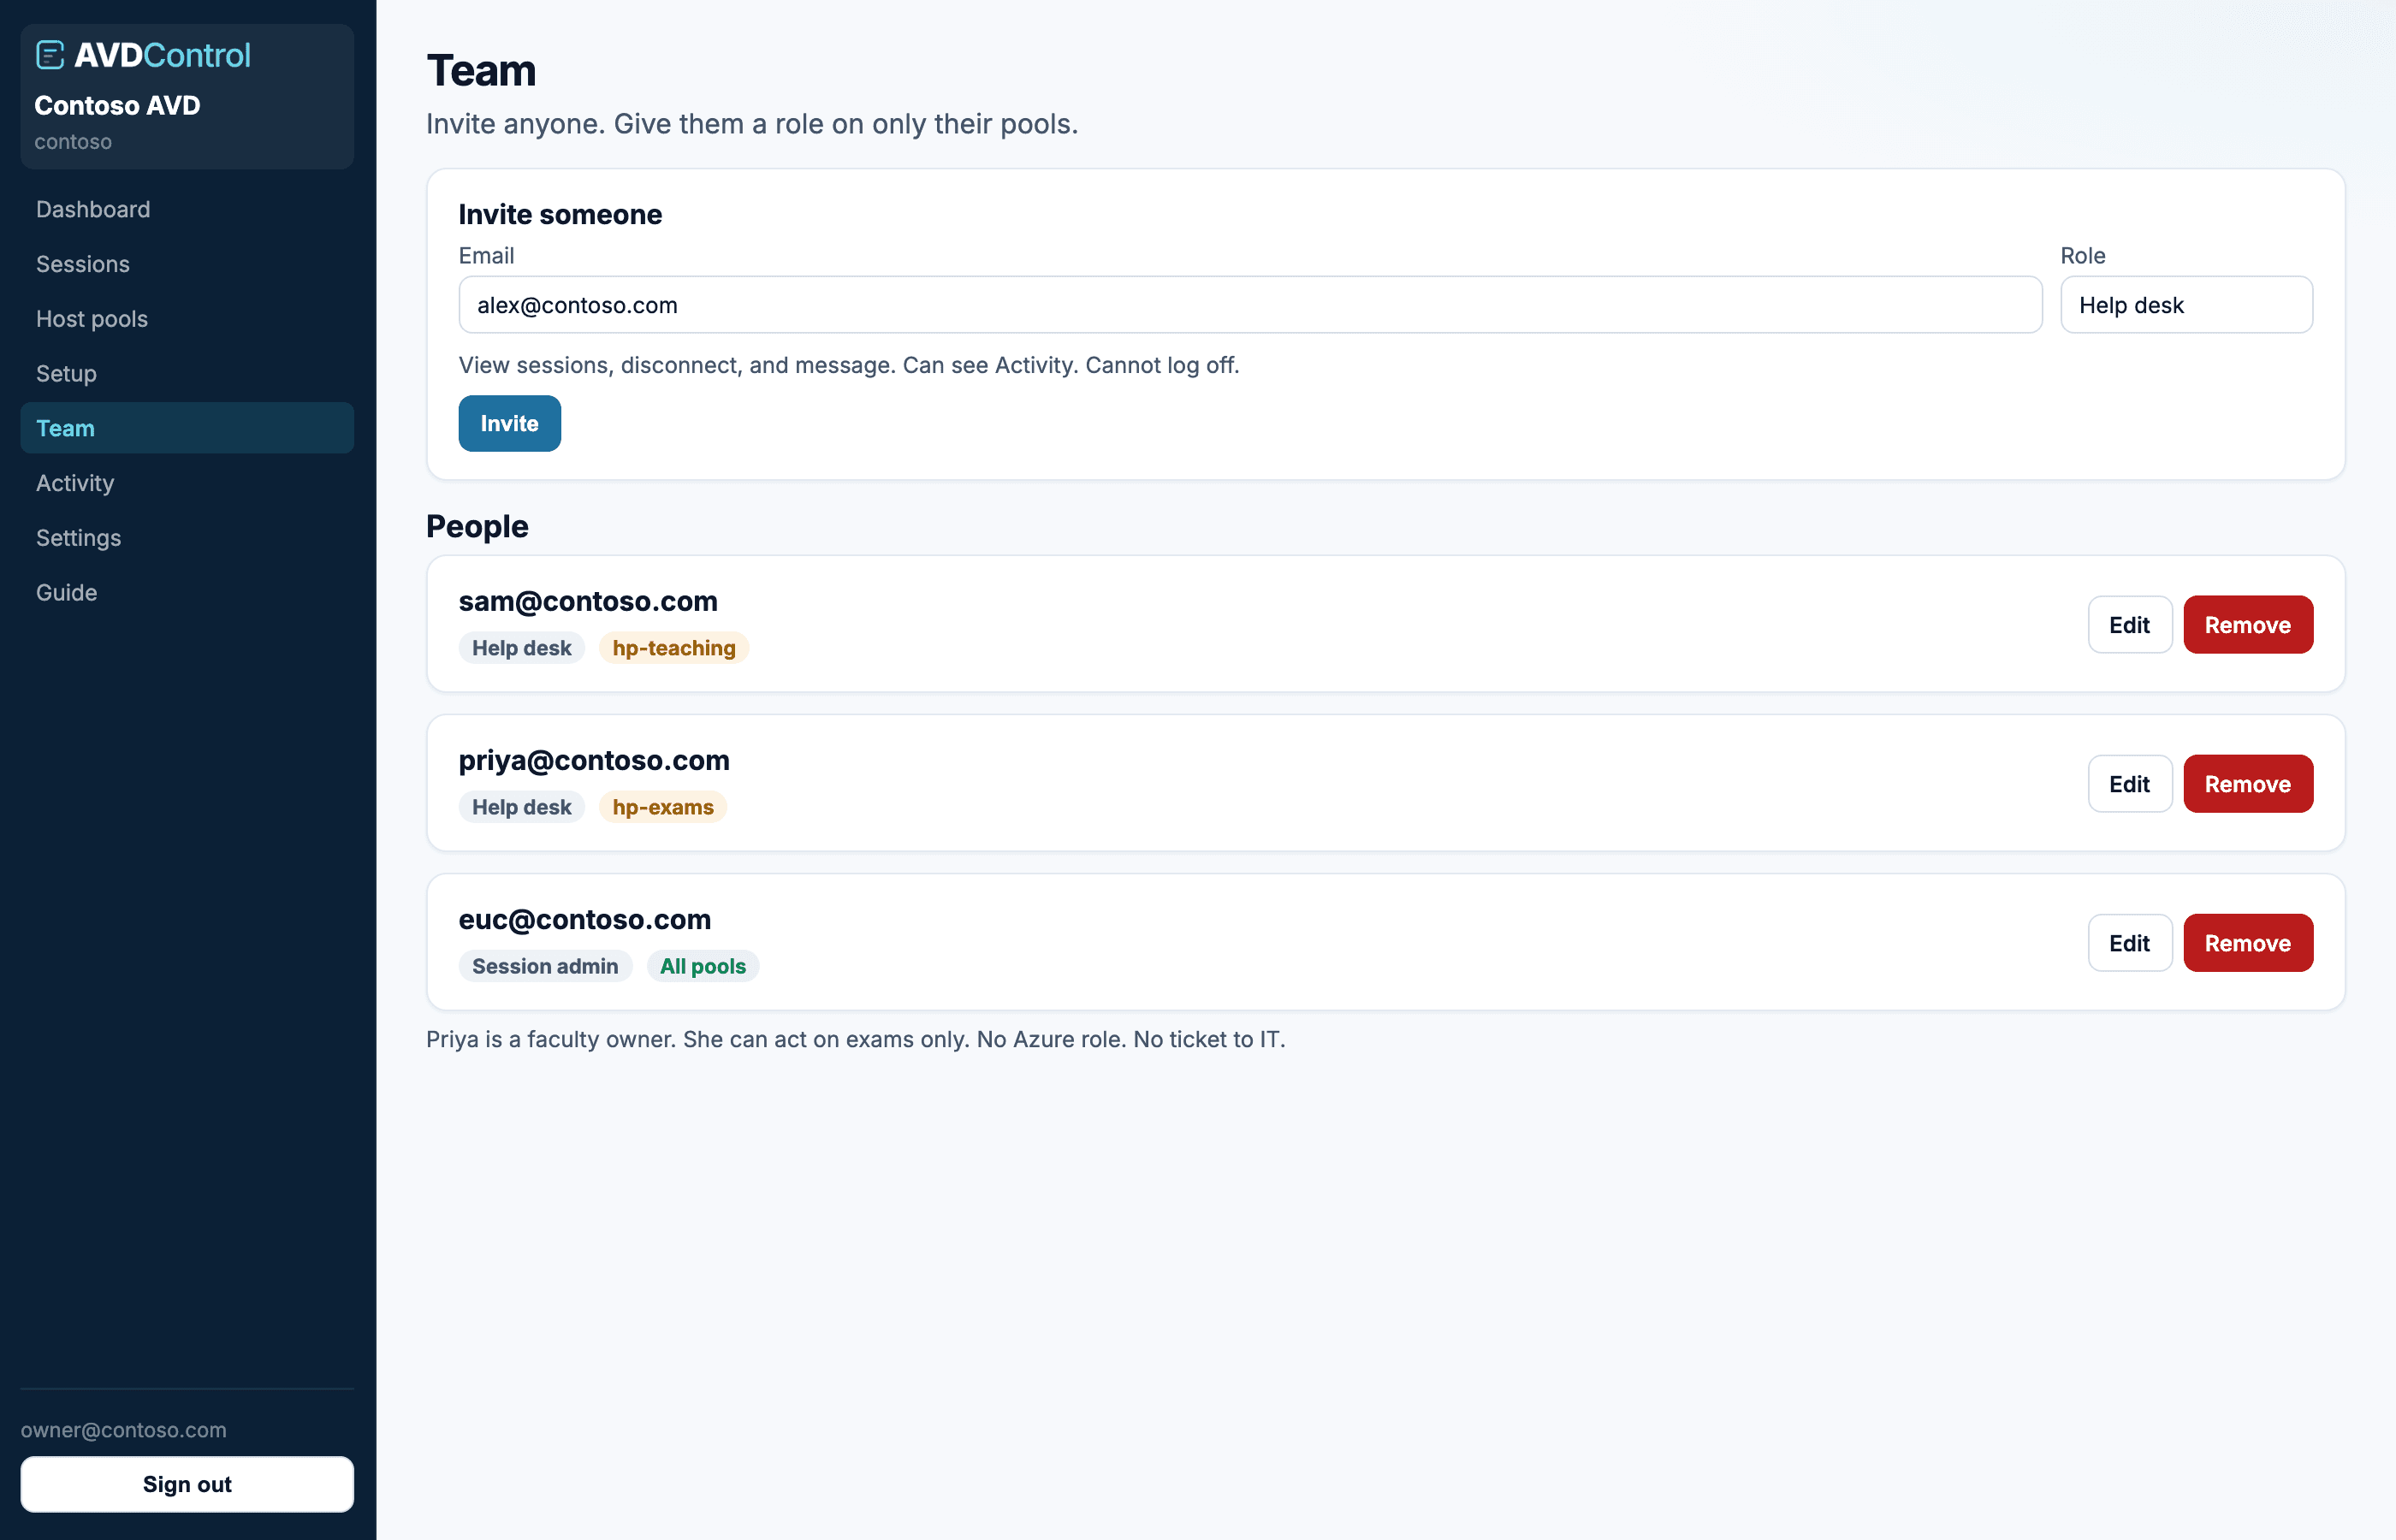
Task: Click the People section heading
Action: click(477, 527)
